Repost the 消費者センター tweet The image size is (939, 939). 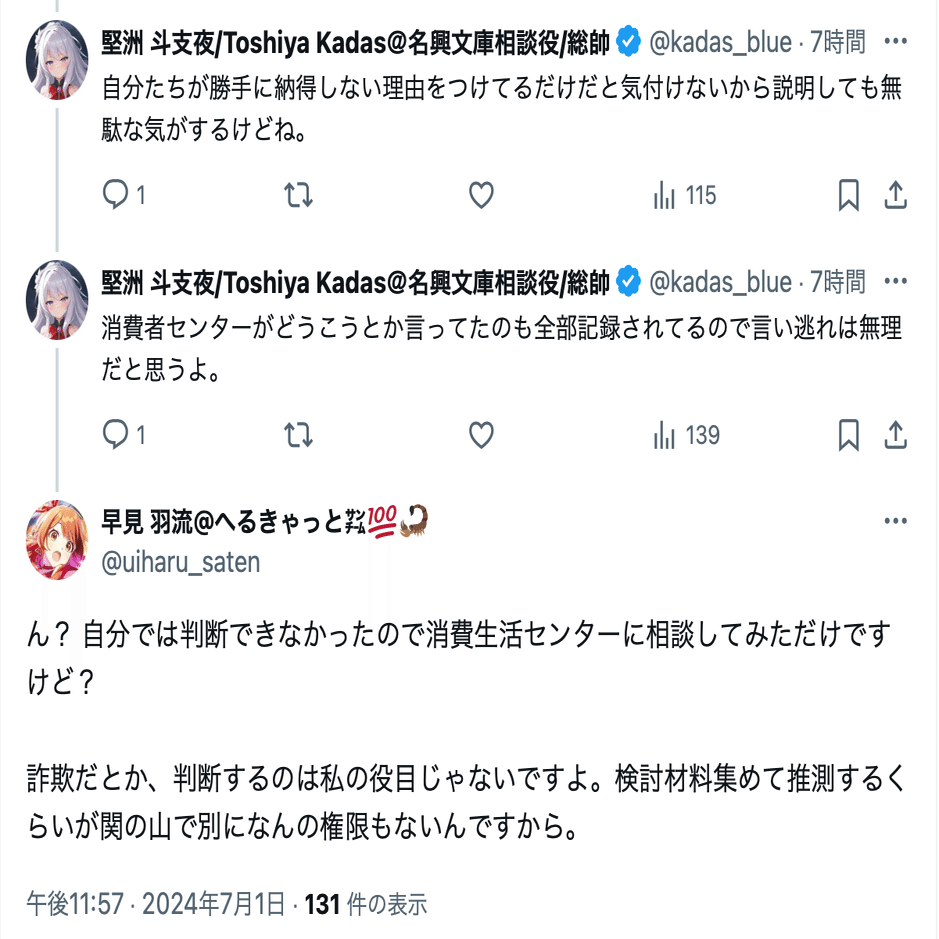[299, 435]
